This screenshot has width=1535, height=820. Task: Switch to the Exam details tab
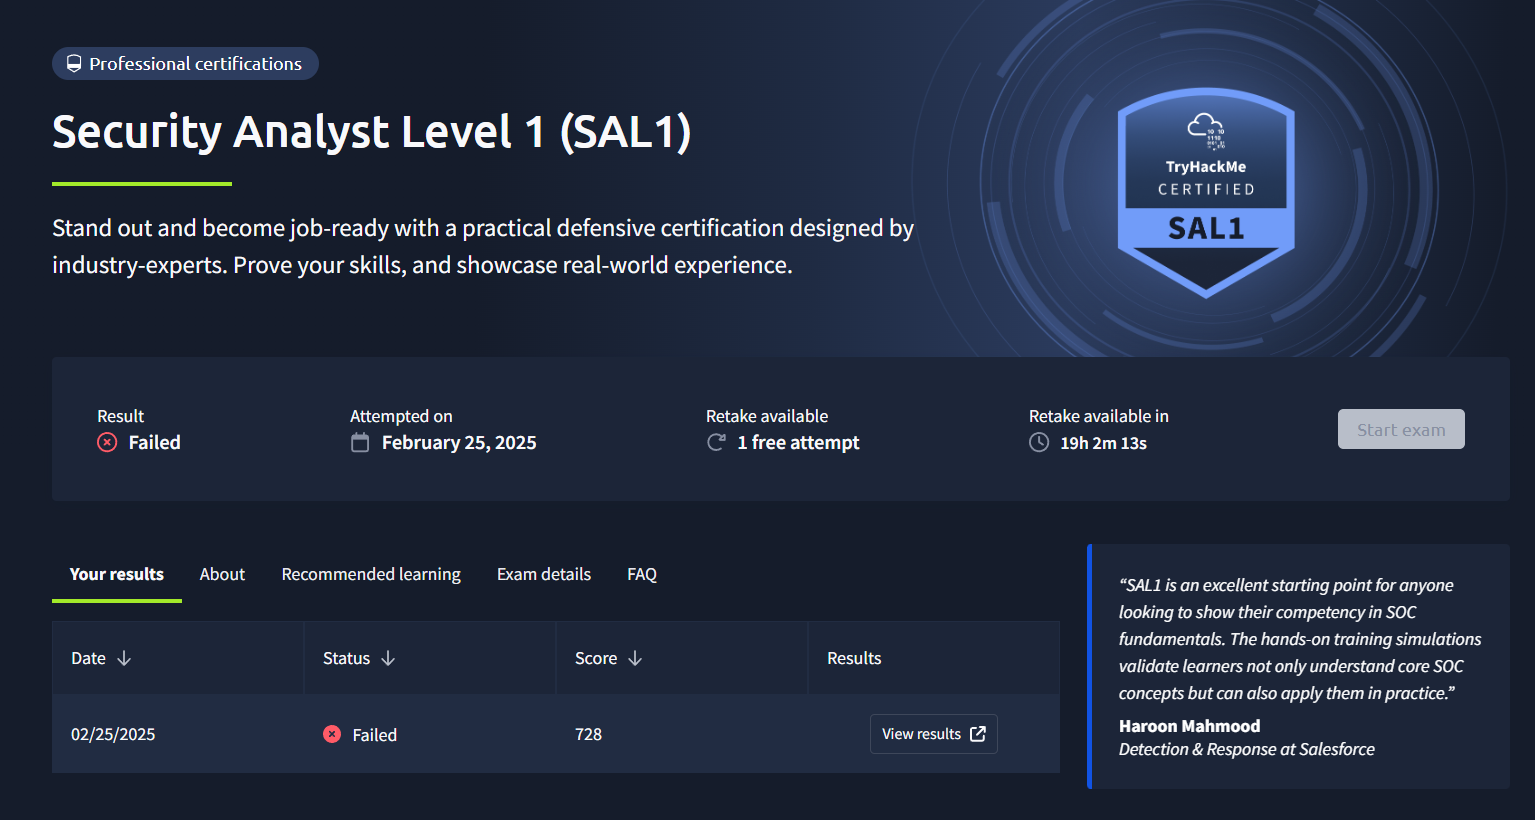544,574
